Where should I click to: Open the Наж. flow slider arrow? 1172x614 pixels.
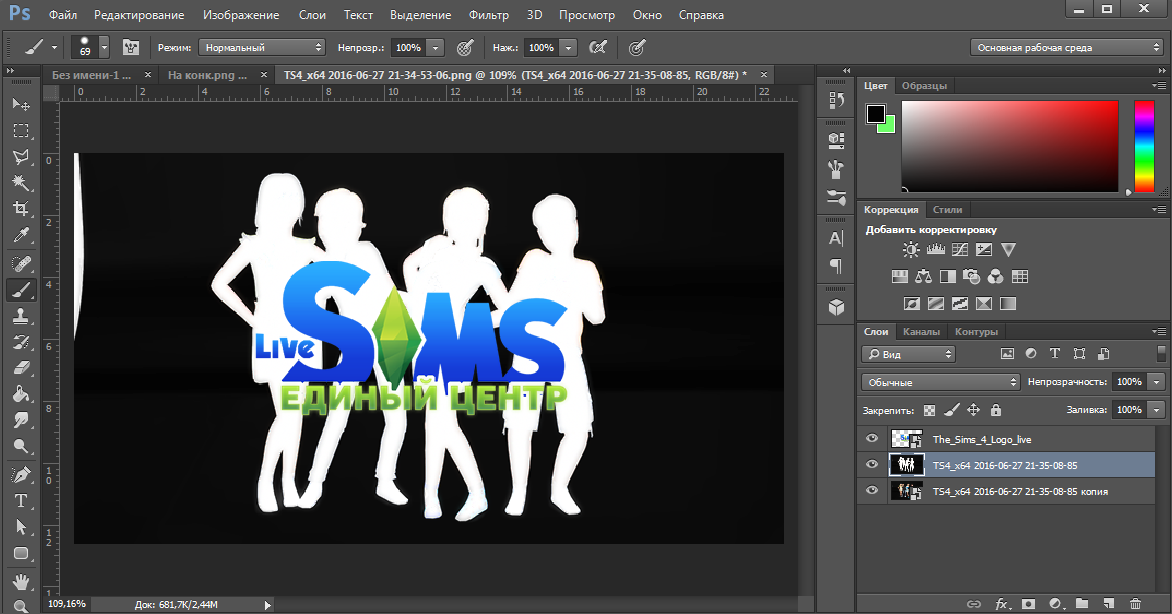(x=569, y=48)
